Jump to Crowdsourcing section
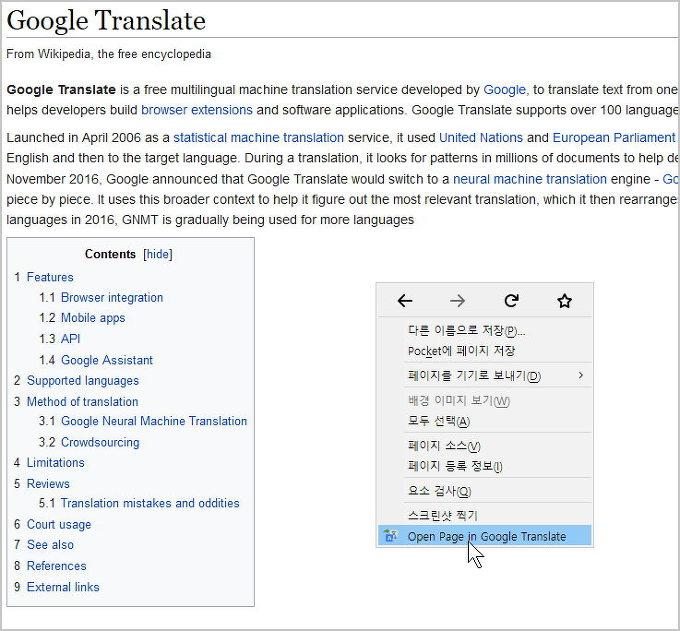 pyautogui.click(x=100, y=442)
